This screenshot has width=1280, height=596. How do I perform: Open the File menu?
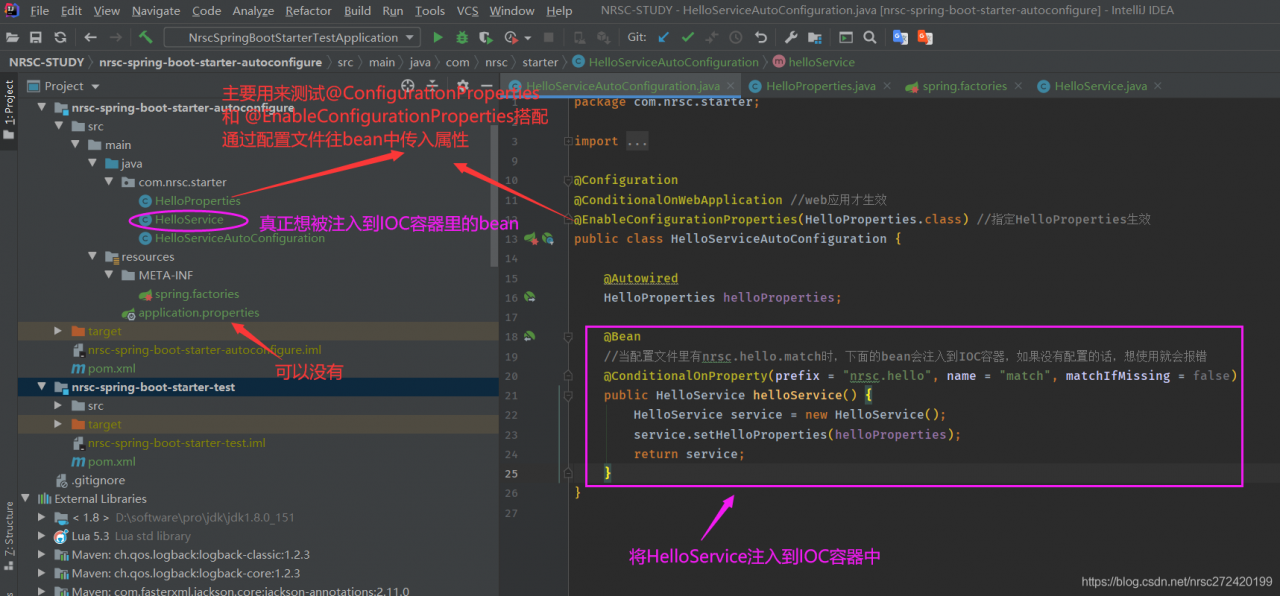pyautogui.click(x=39, y=11)
